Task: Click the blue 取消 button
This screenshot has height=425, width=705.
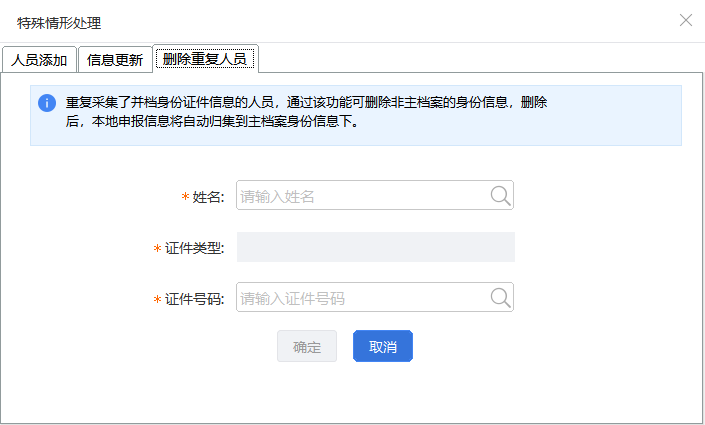Action: (x=383, y=346)
